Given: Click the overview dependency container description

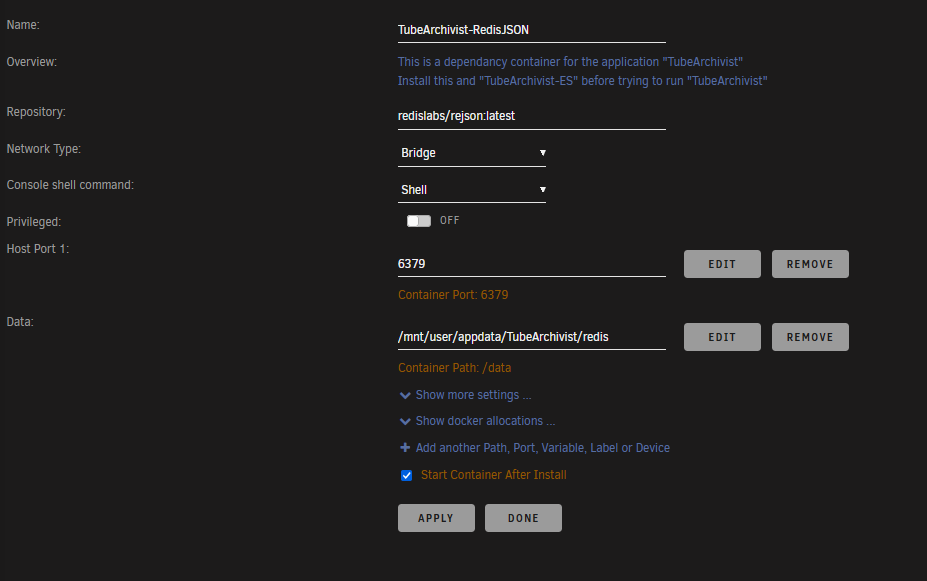Looking at the screenshot, I should pos(570,62).
